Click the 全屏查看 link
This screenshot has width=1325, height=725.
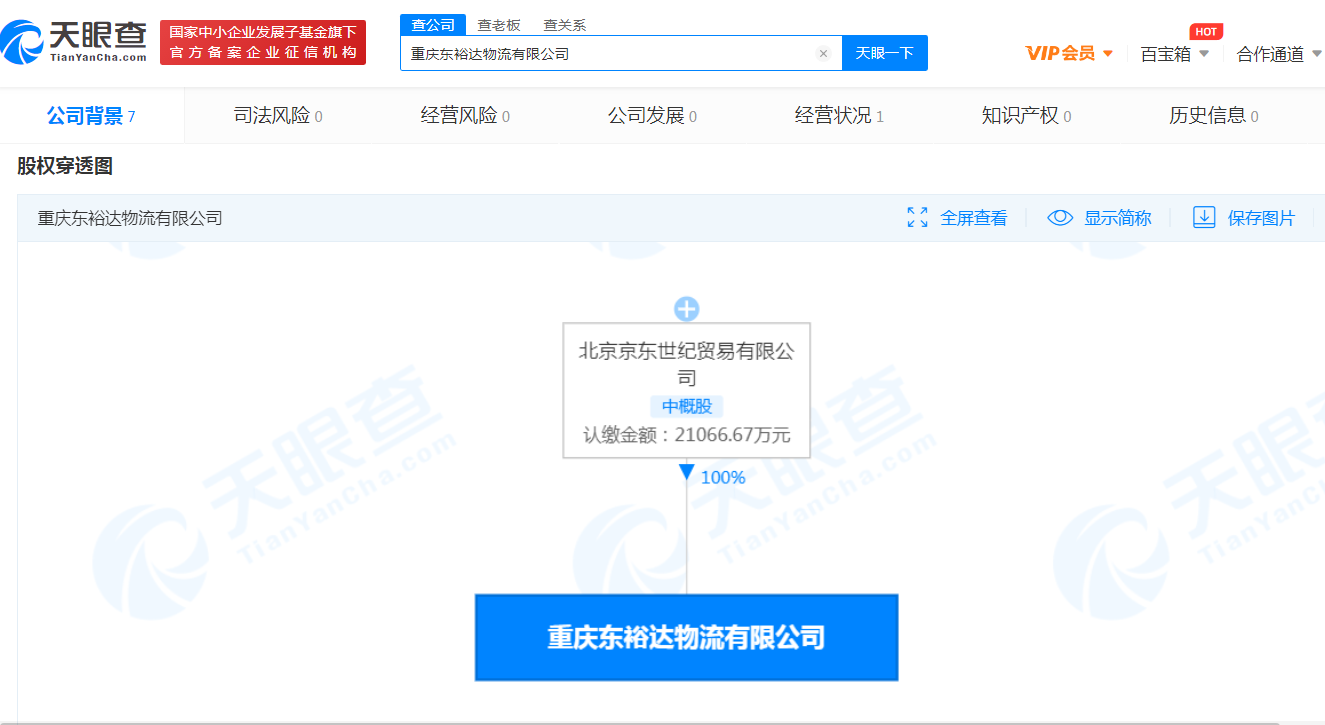973,218
